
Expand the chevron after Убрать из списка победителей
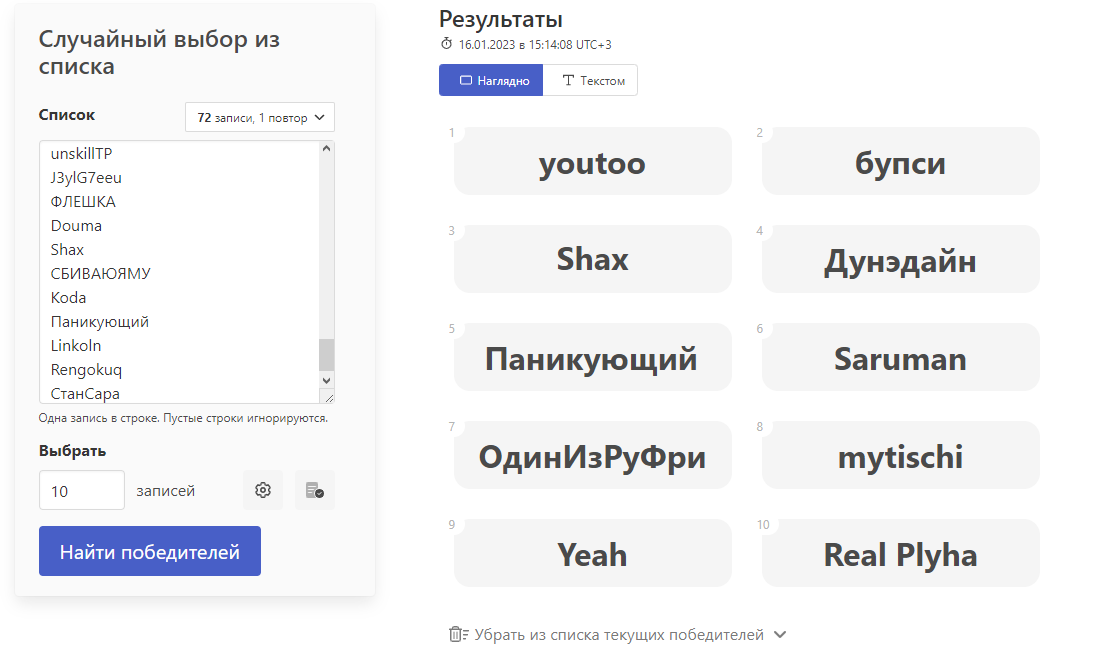(x=781, y=634)
